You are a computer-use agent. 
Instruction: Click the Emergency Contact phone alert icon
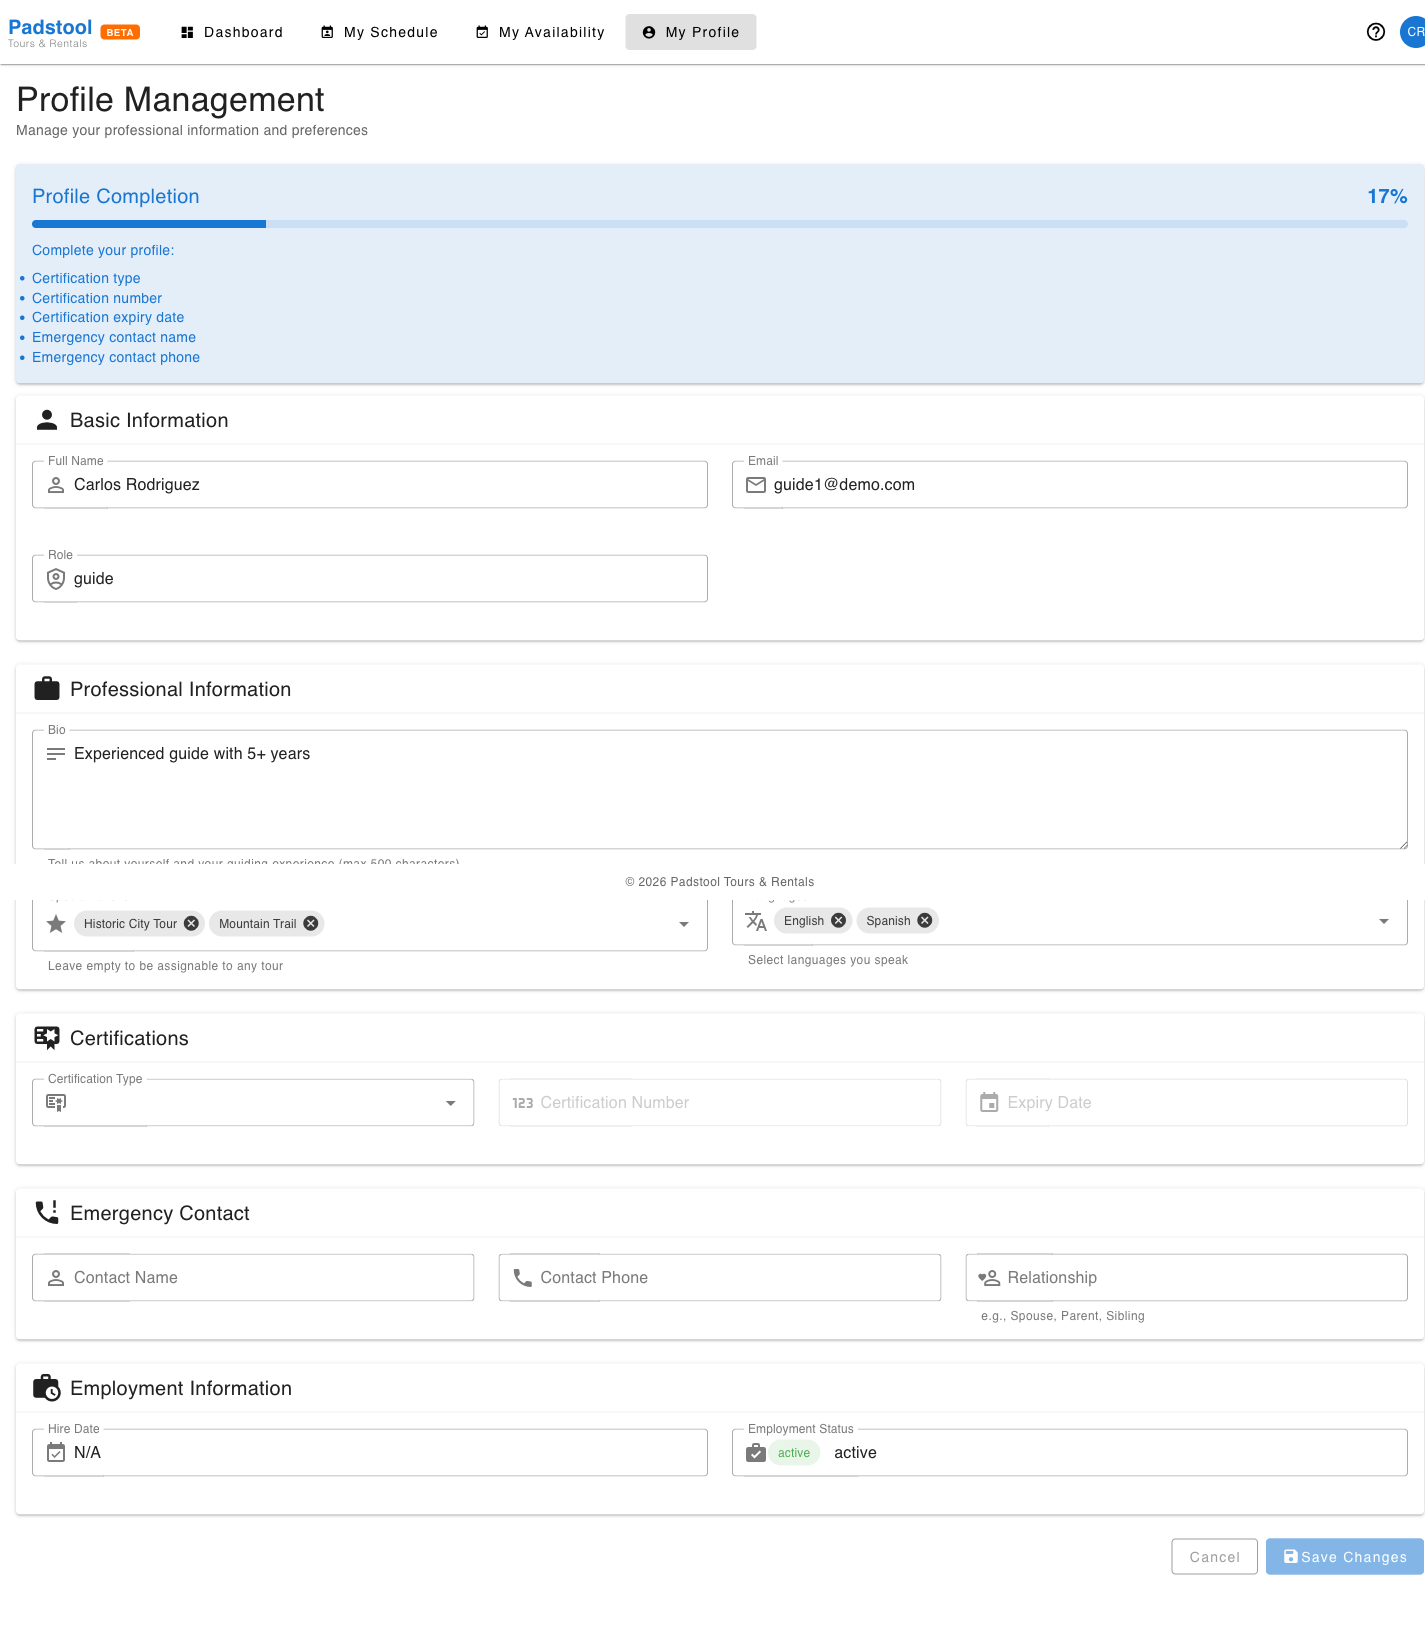point(47,1213)
